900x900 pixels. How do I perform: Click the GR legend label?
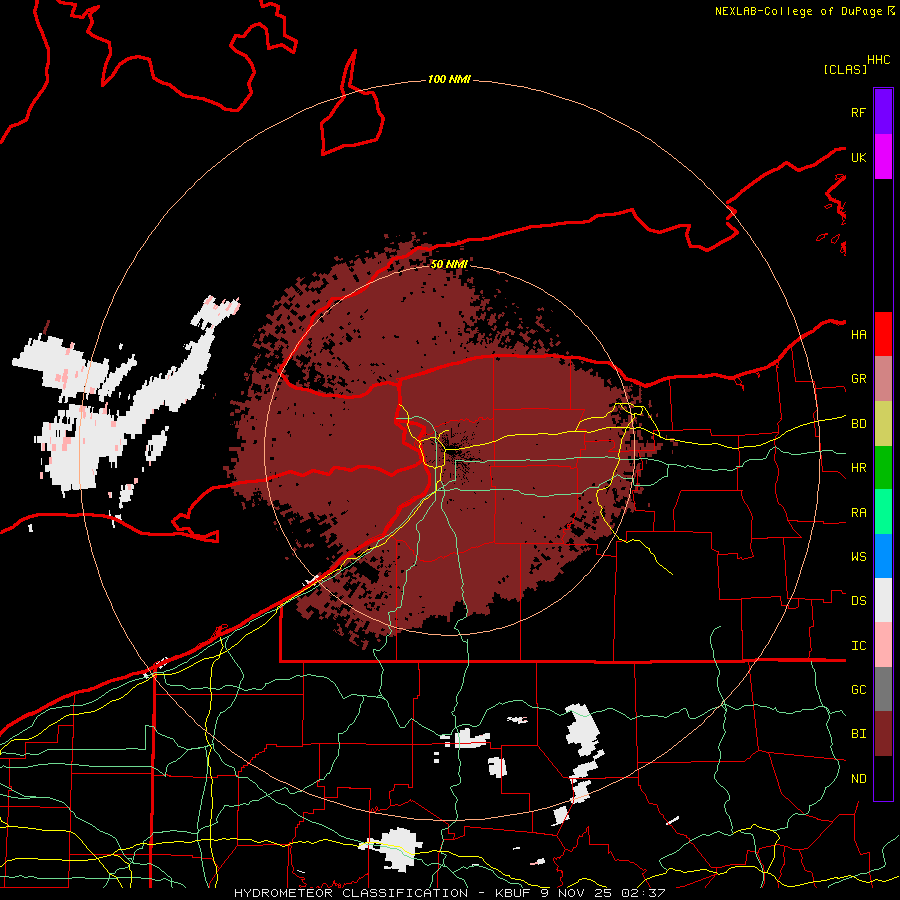pos(858,379)
